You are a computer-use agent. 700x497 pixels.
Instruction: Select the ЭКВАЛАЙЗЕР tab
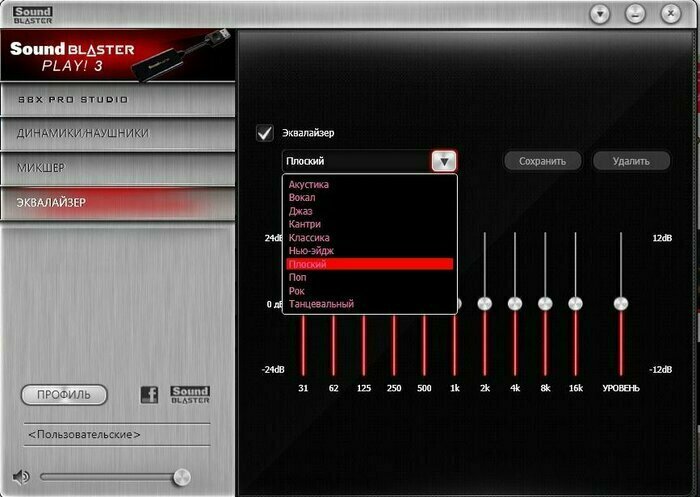pyautogui.click(x=117, y=203)
